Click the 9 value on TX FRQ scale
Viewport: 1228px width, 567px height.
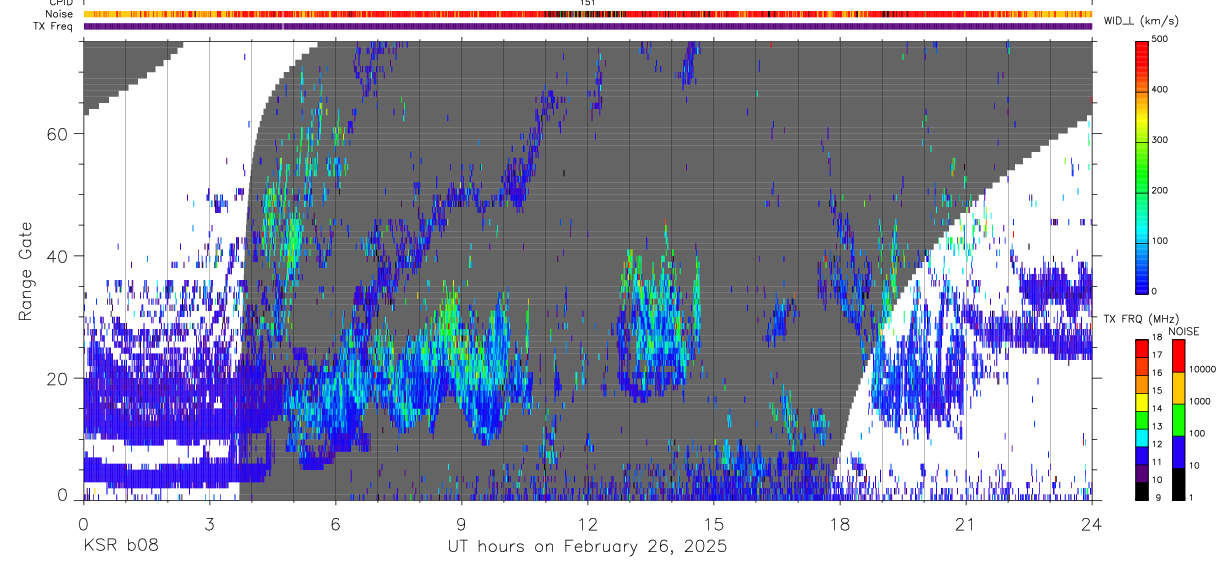pos(1158,498)
